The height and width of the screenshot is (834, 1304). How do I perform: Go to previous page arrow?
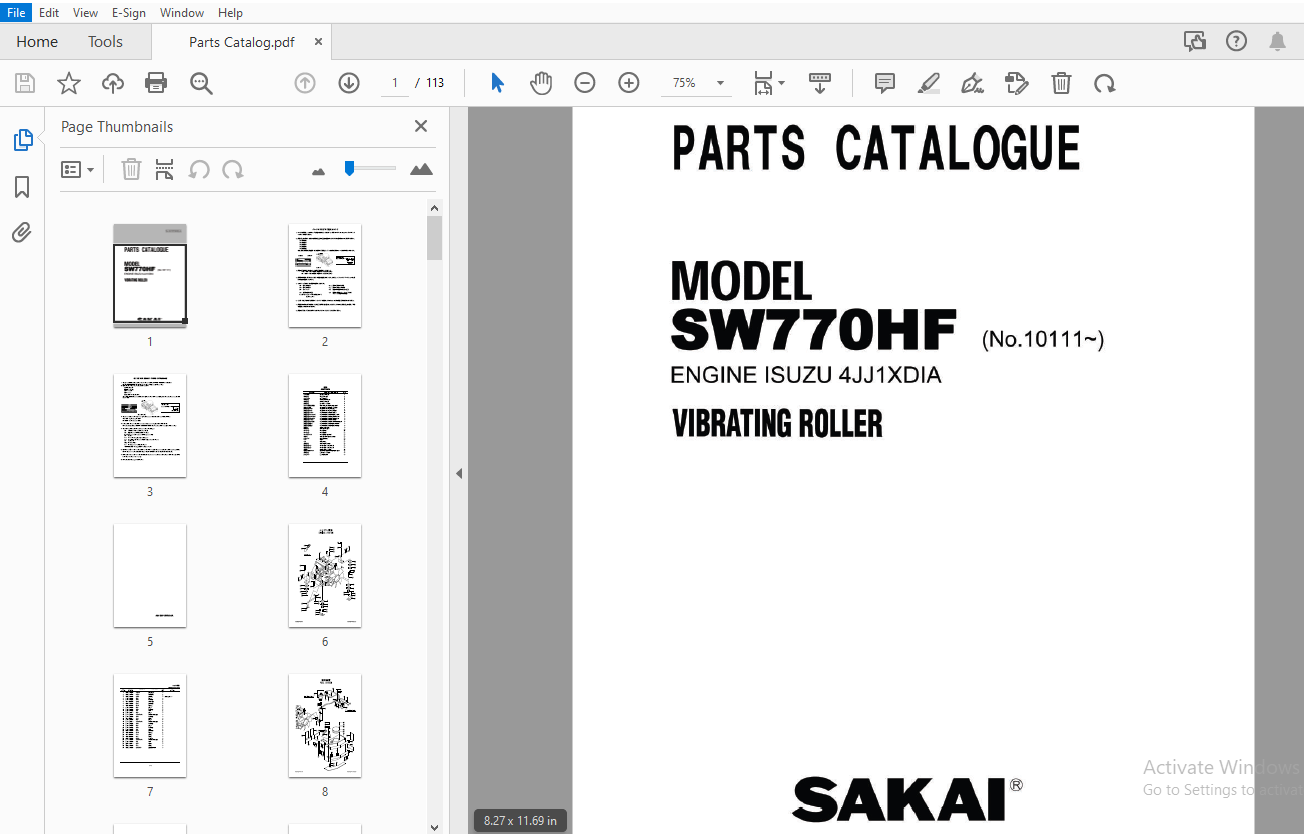(x=305, y=83)
